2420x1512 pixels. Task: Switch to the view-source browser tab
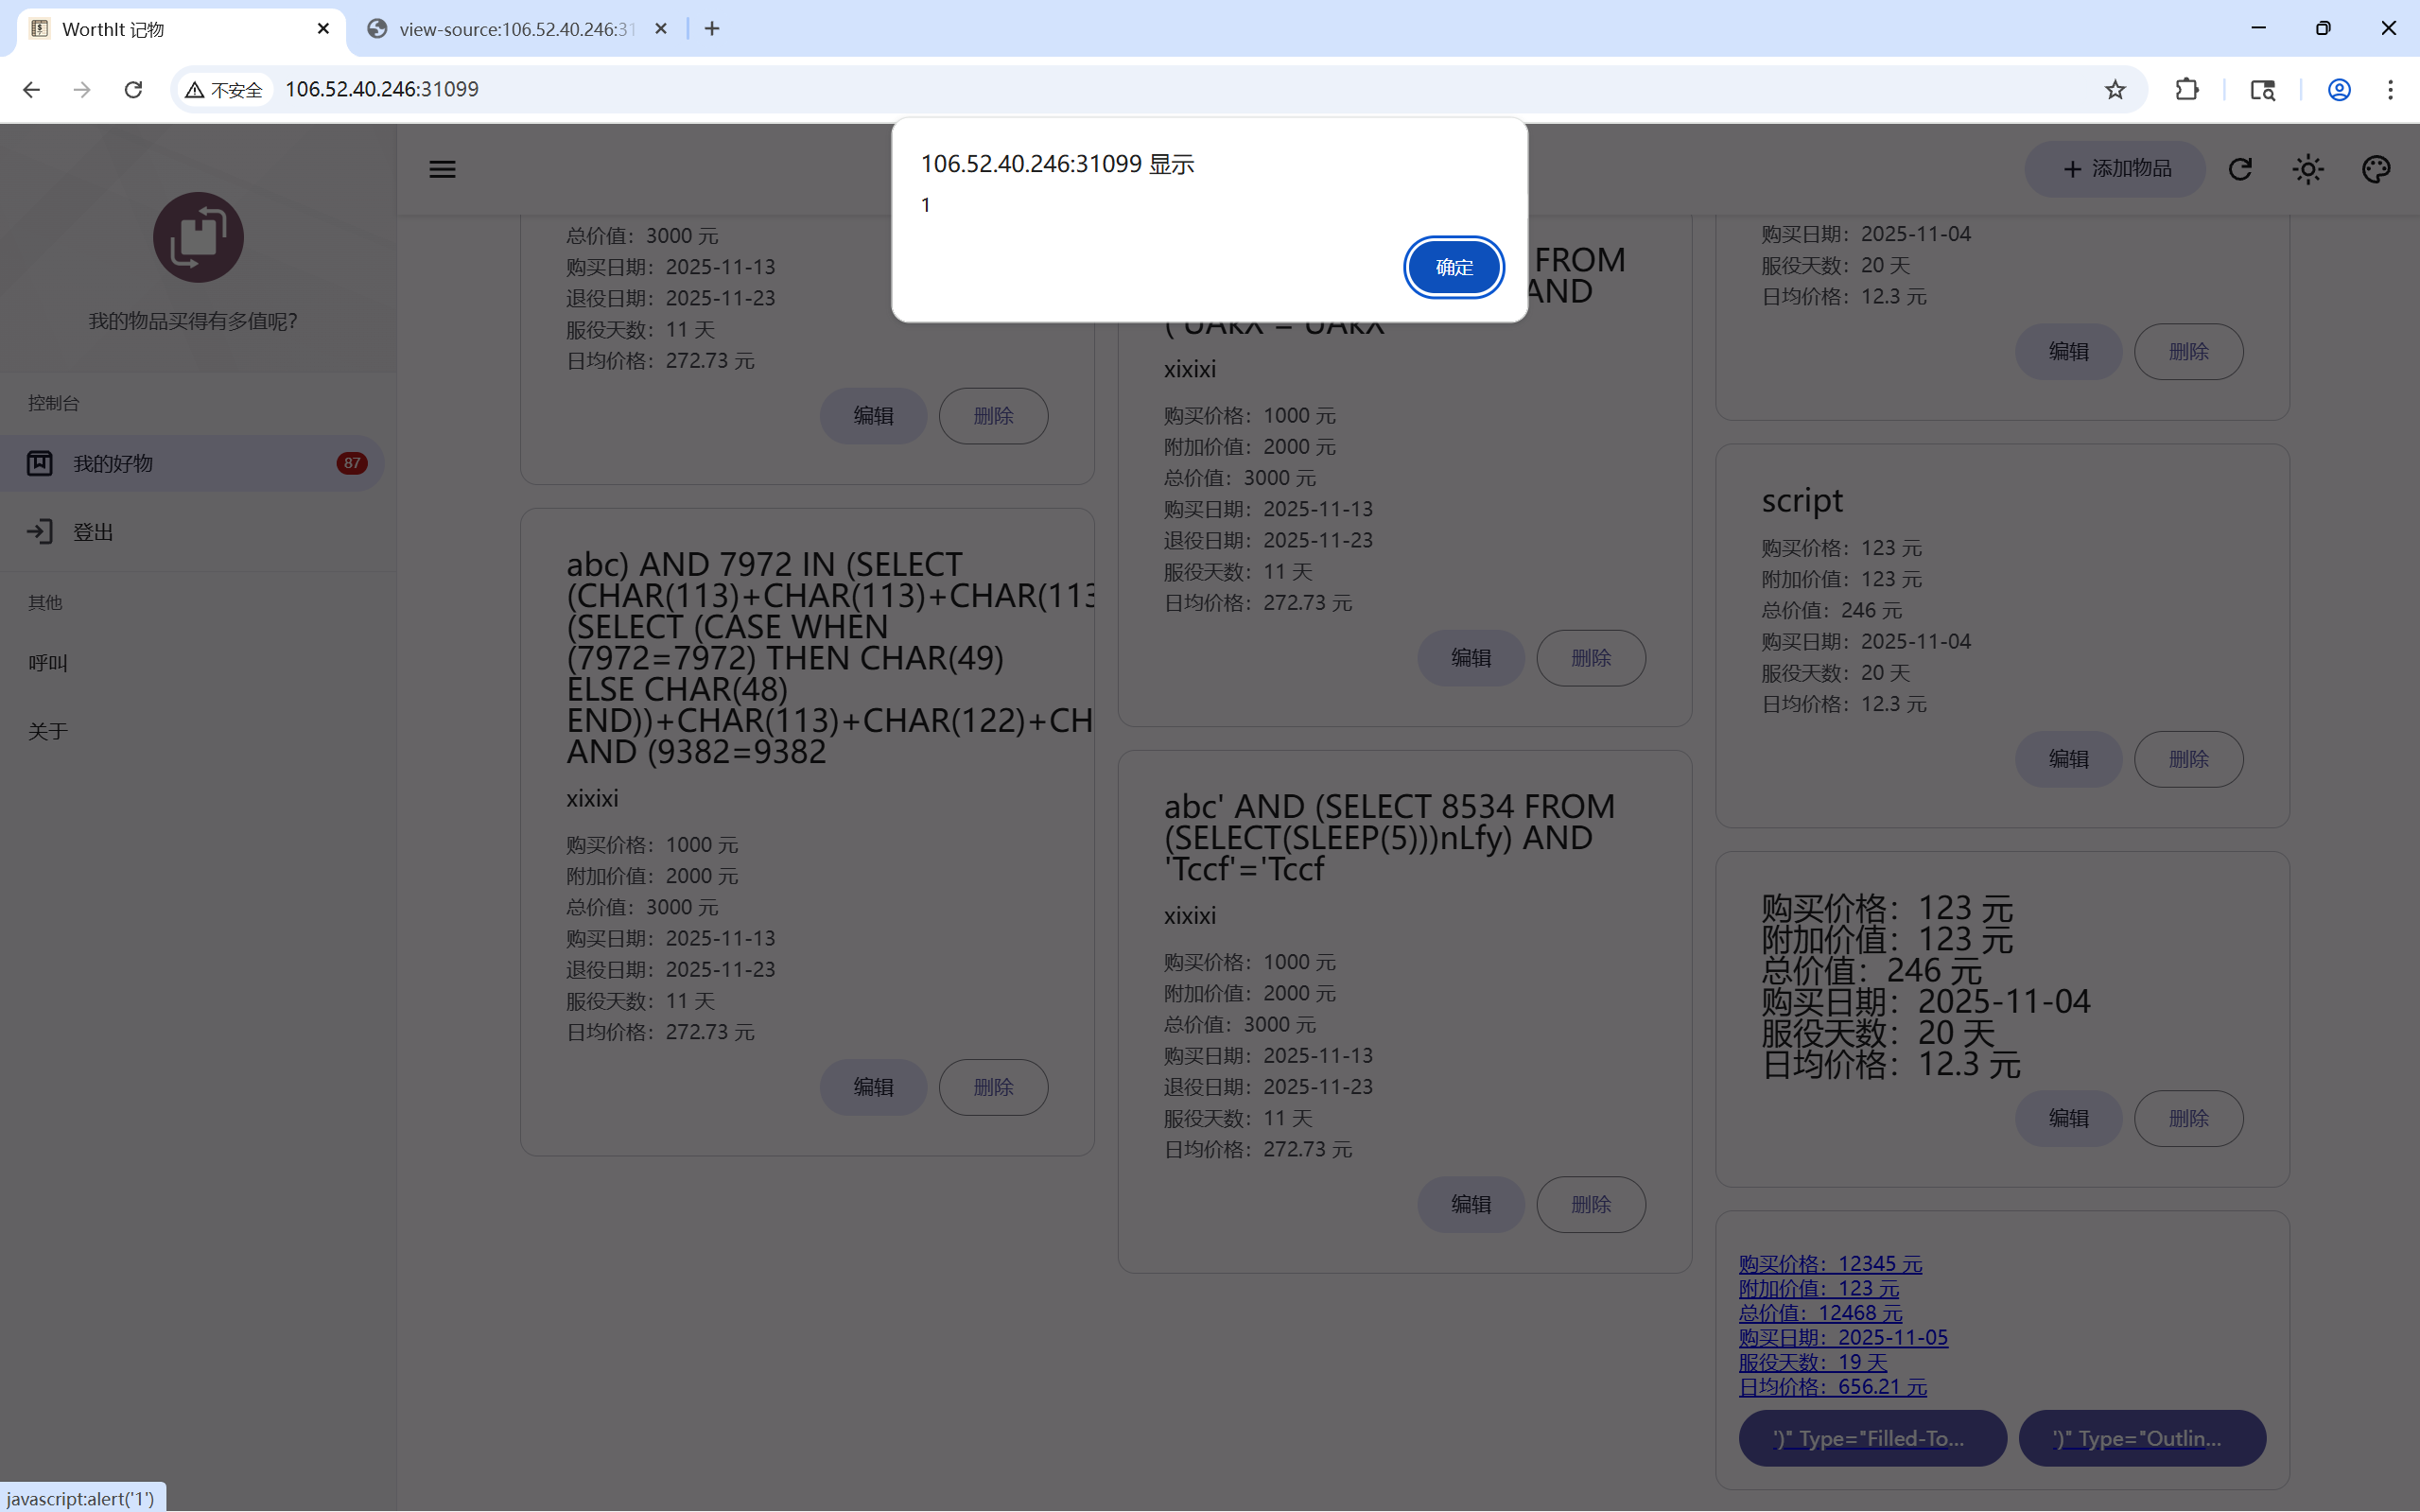pos(515,29)
